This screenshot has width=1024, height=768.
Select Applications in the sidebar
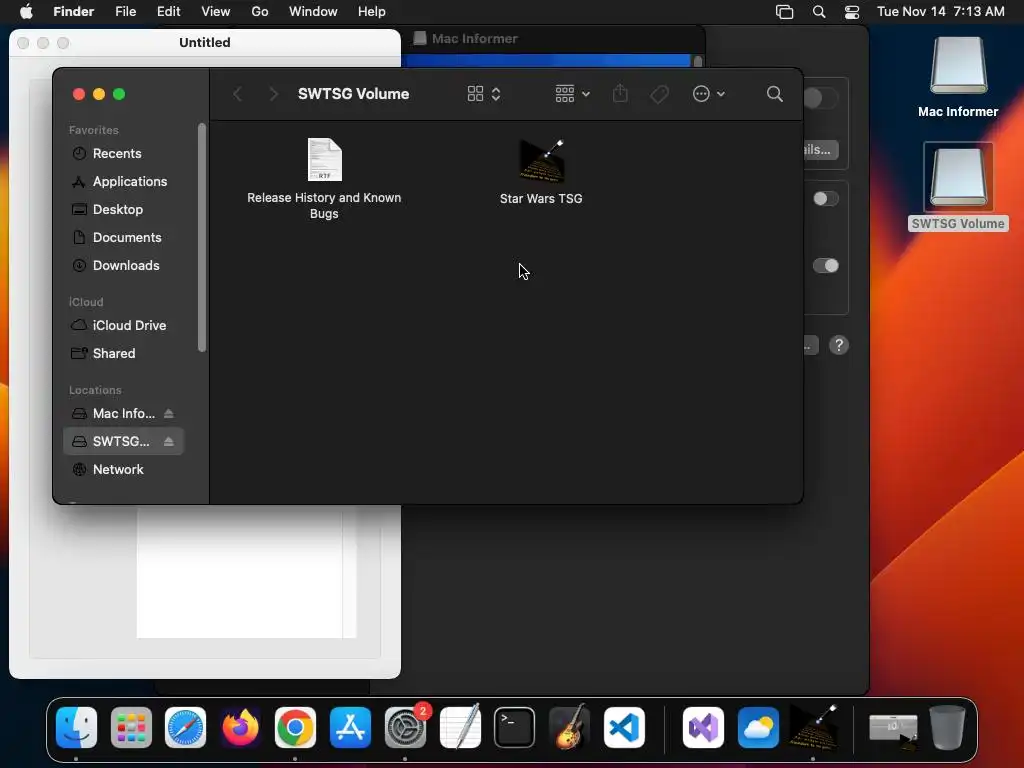124,182
